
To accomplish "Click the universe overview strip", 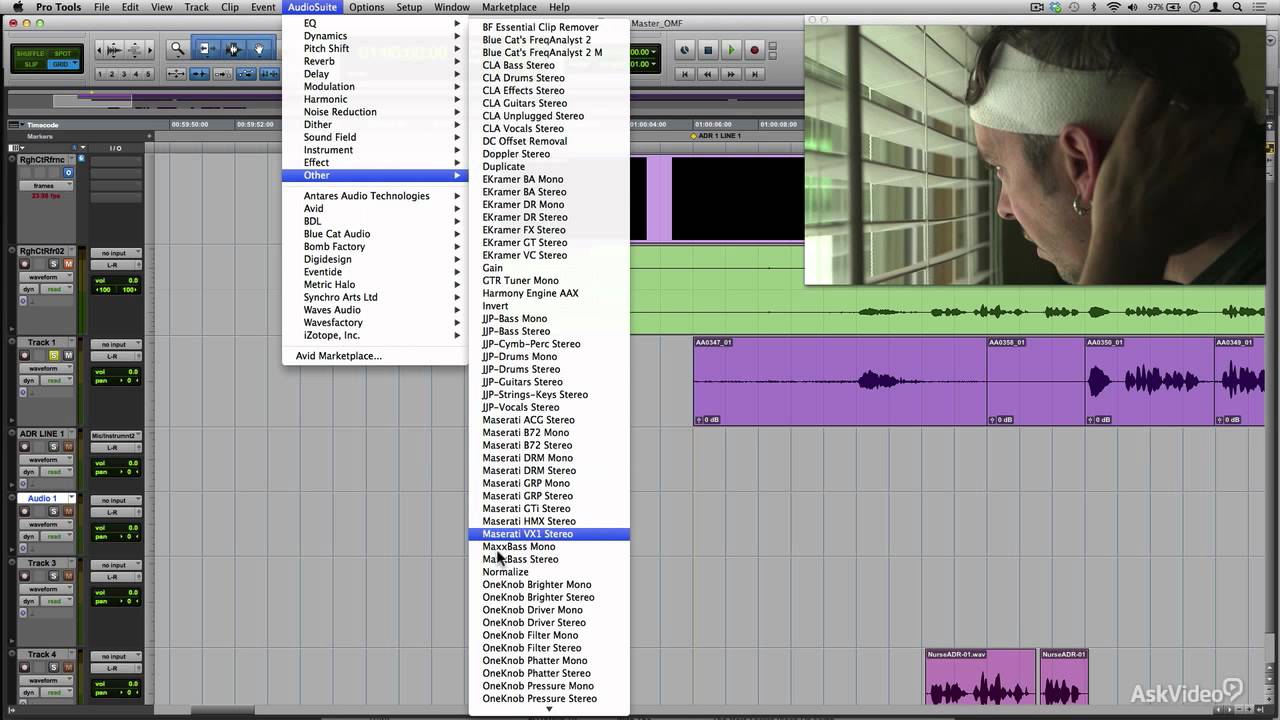I will 405,101.
